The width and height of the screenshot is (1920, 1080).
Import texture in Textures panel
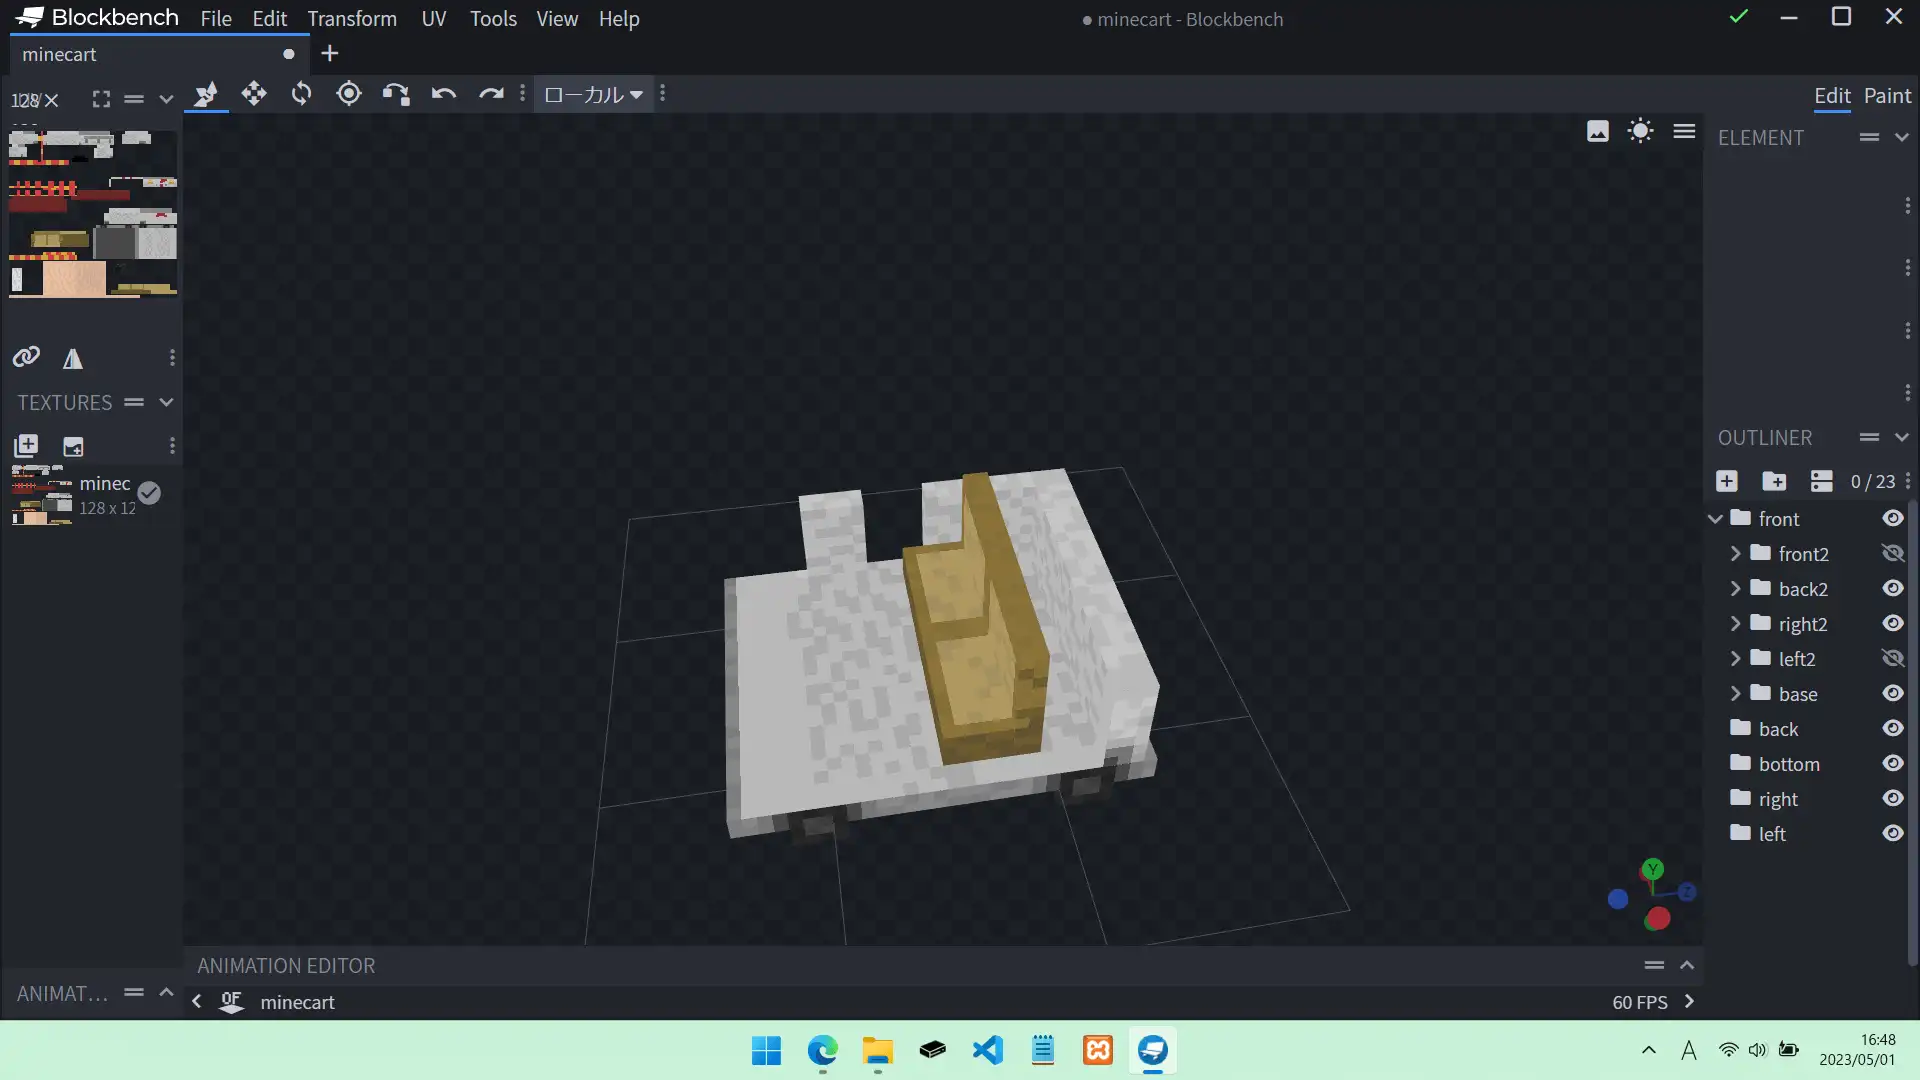pyautogui.click(x=26, y=446)
